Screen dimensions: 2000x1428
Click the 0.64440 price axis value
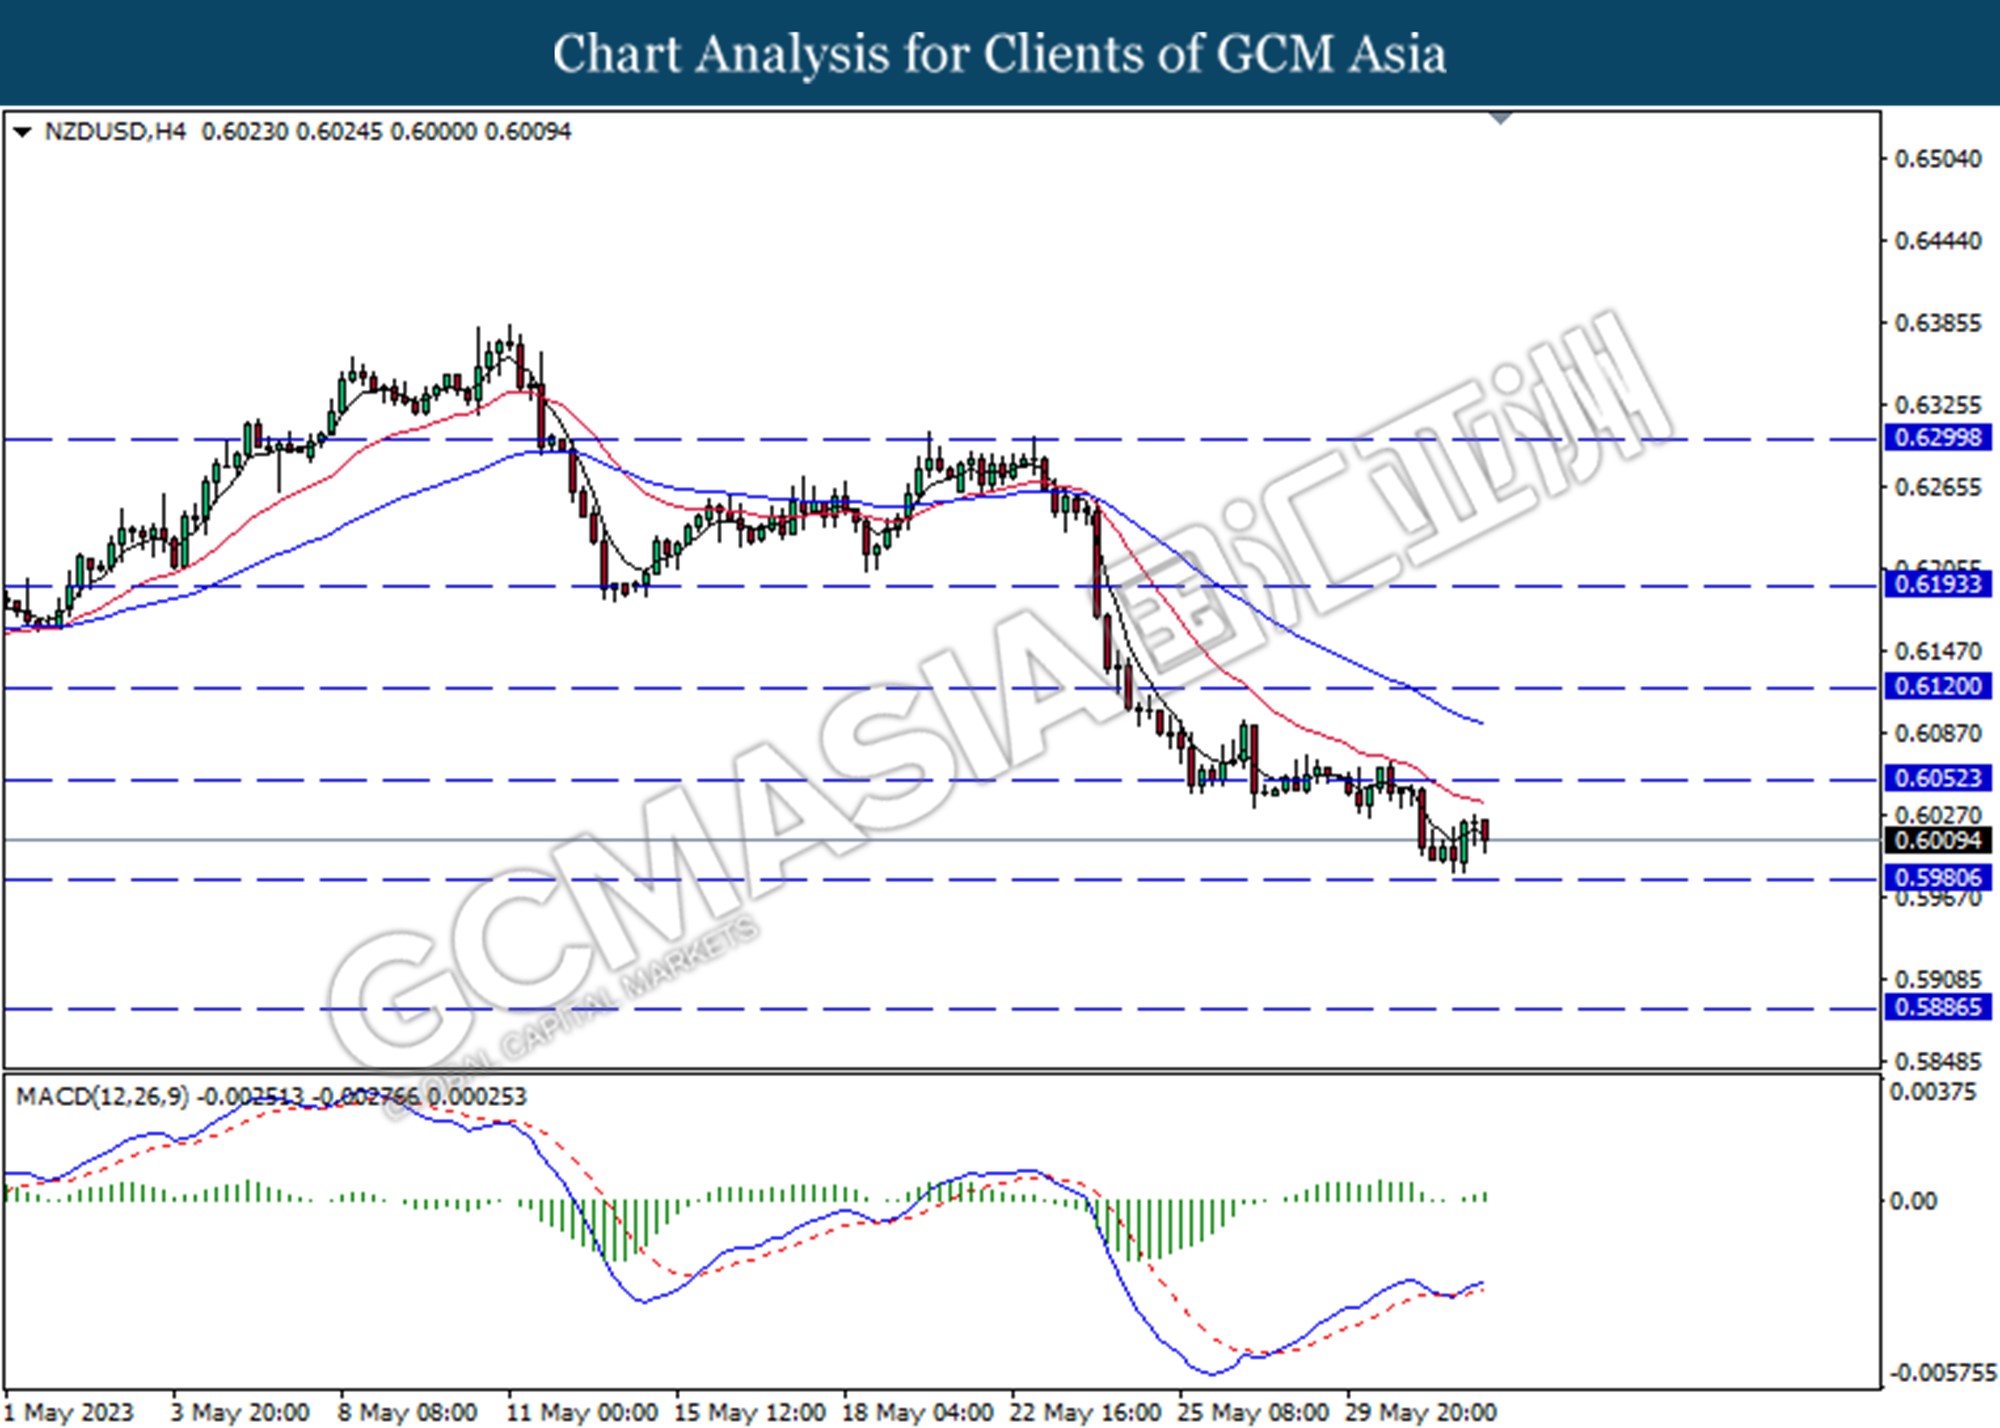1938,241
